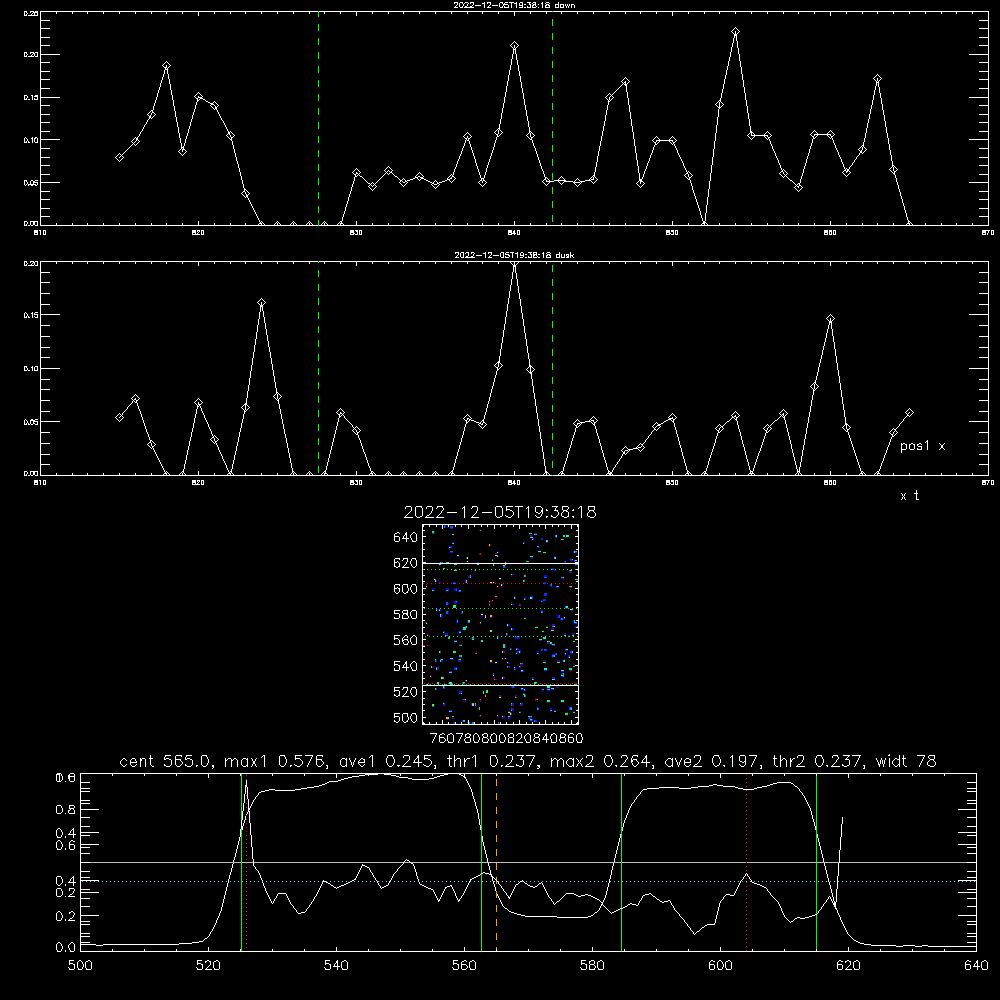
Task: Click the green vertical line near 585
Action: (x=621, y=862)
